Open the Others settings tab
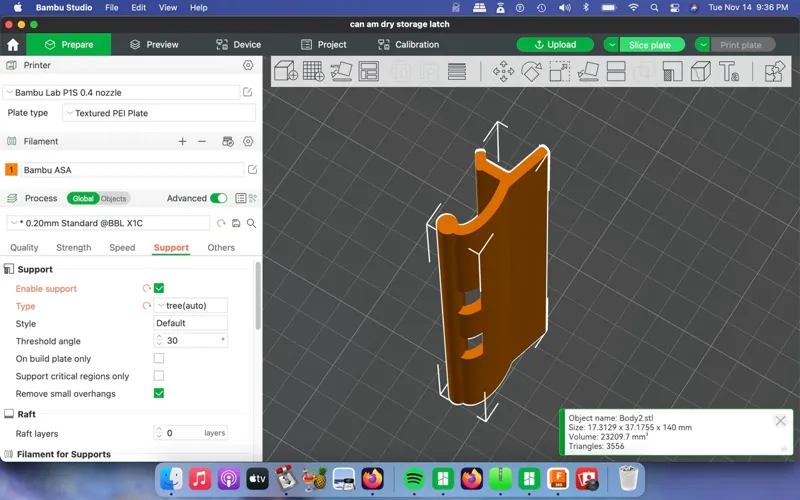The width and height of the screenshot is (800, 500). 221,247
